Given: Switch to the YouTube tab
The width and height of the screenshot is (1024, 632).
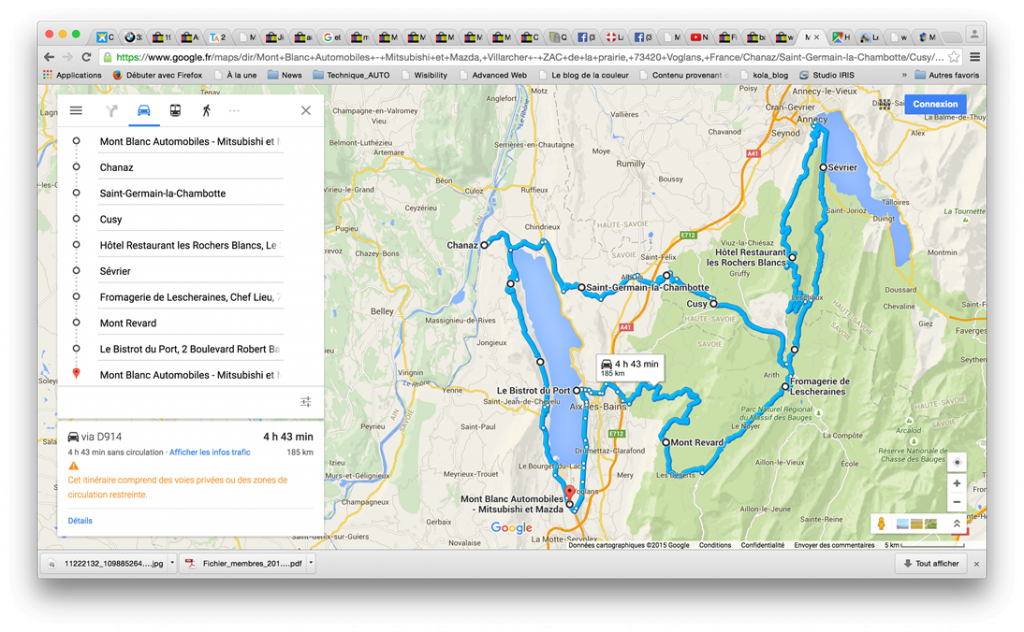Looking at the screenshot, I should point(699,37).
